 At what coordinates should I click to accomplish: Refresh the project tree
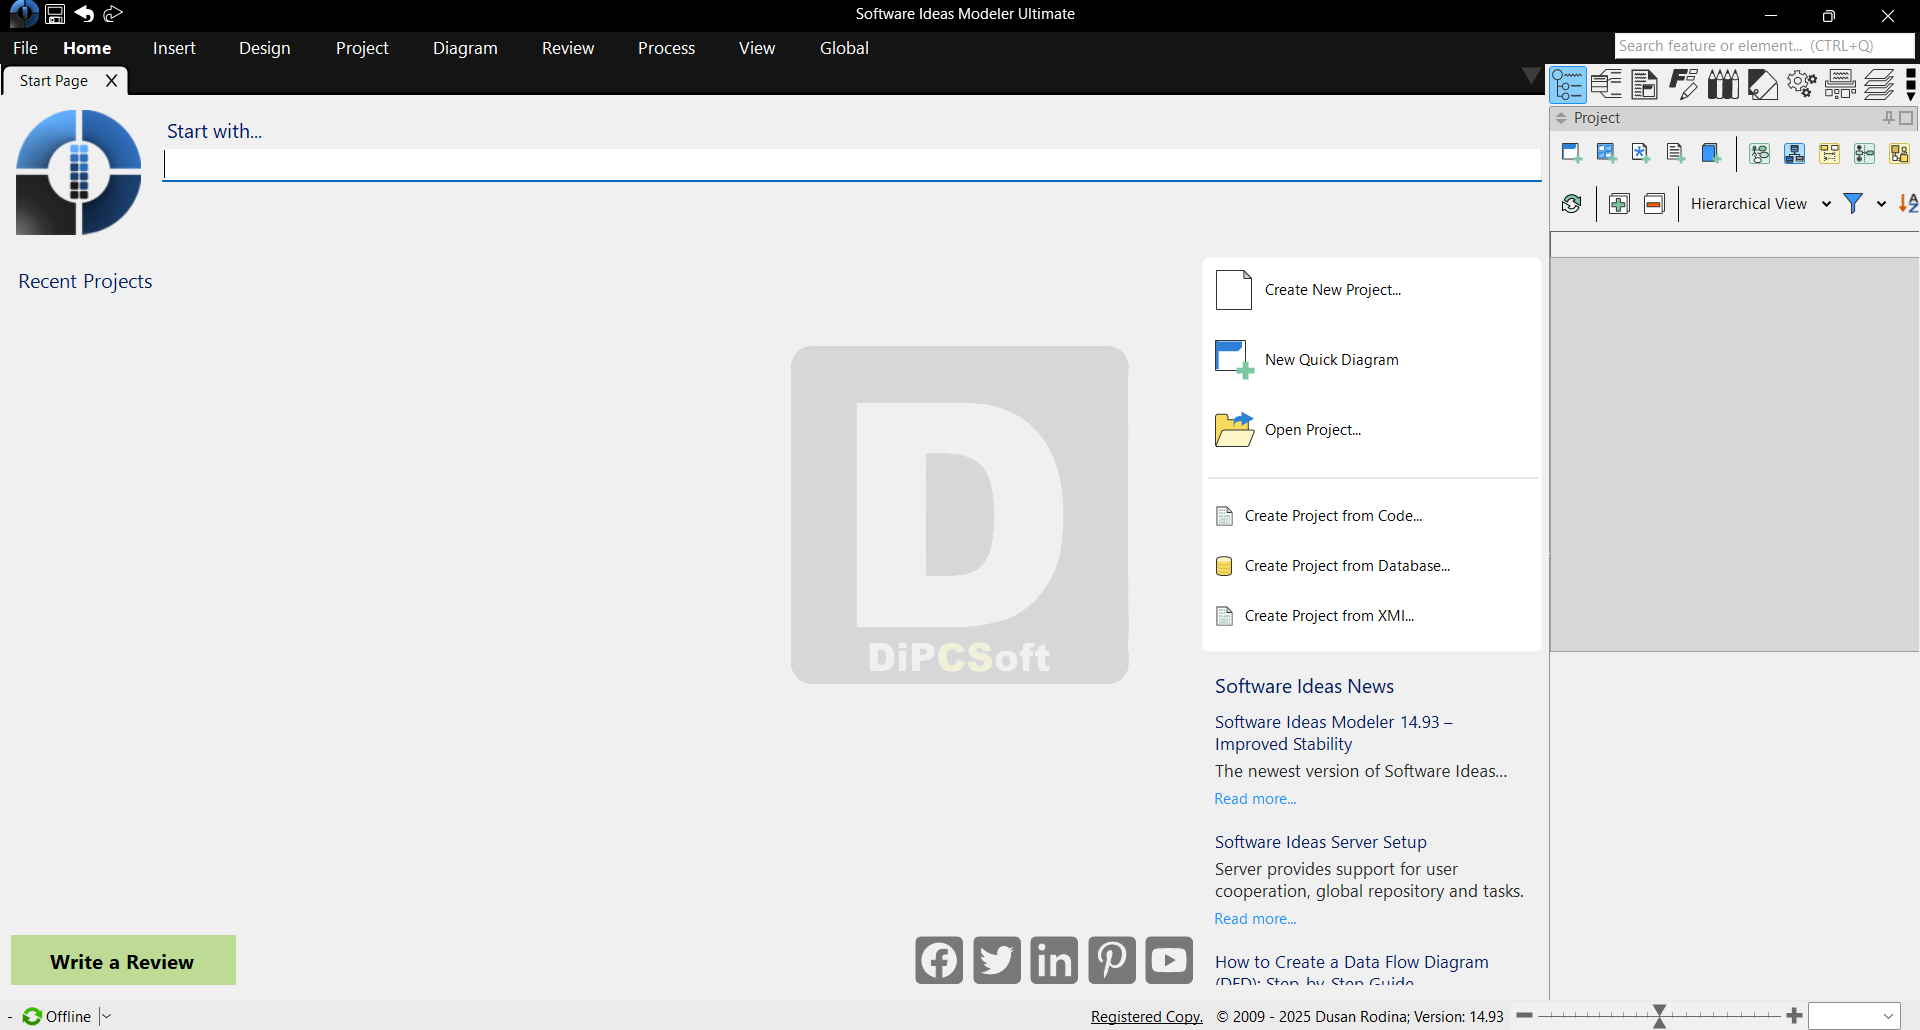[x=1571, y=204]
